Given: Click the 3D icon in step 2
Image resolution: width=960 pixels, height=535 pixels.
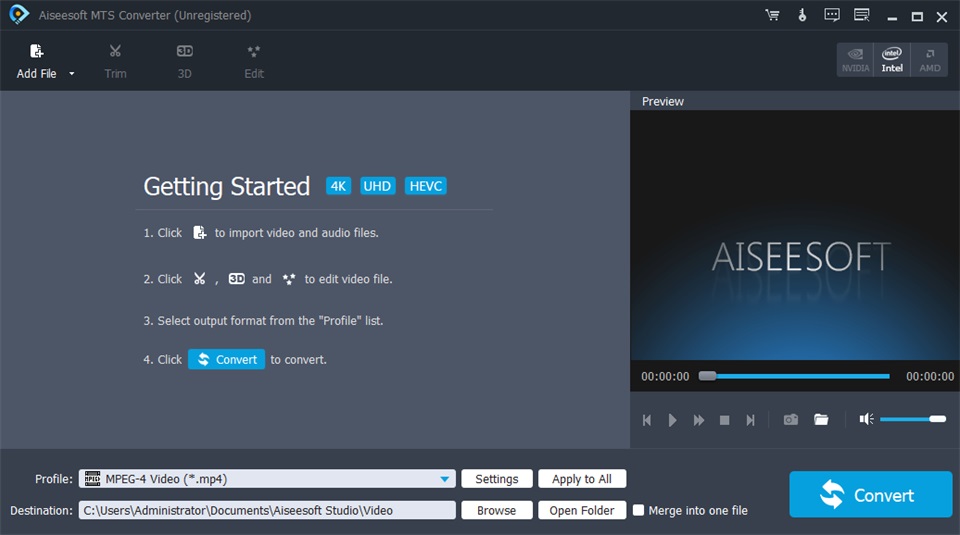Looking at the screenshot, I should coord(236,279).
